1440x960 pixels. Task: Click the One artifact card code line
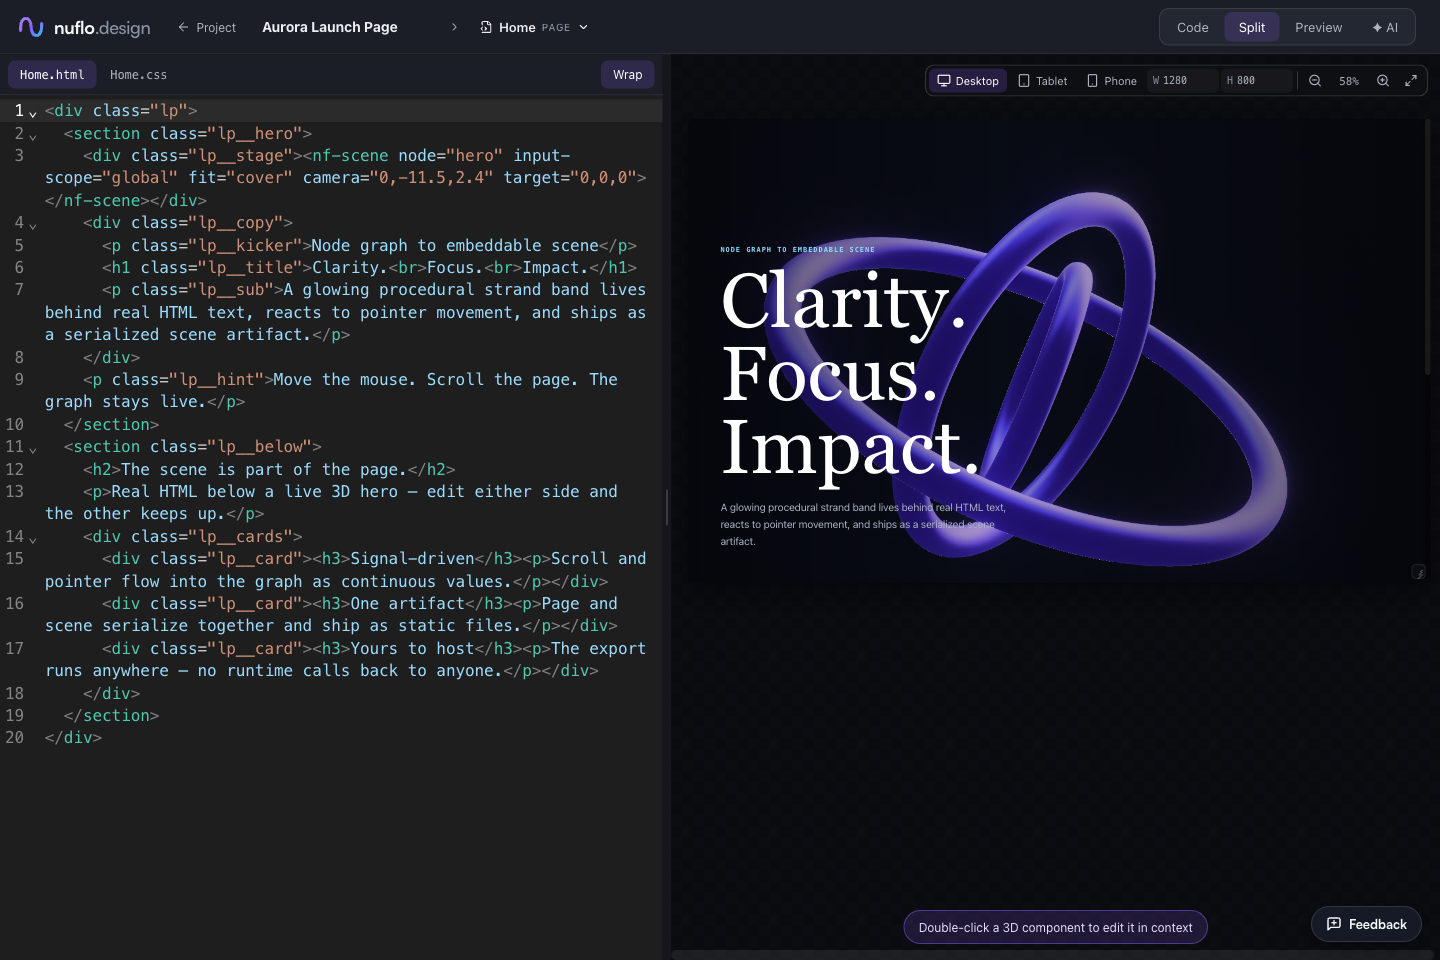click(x=345, y=614)
